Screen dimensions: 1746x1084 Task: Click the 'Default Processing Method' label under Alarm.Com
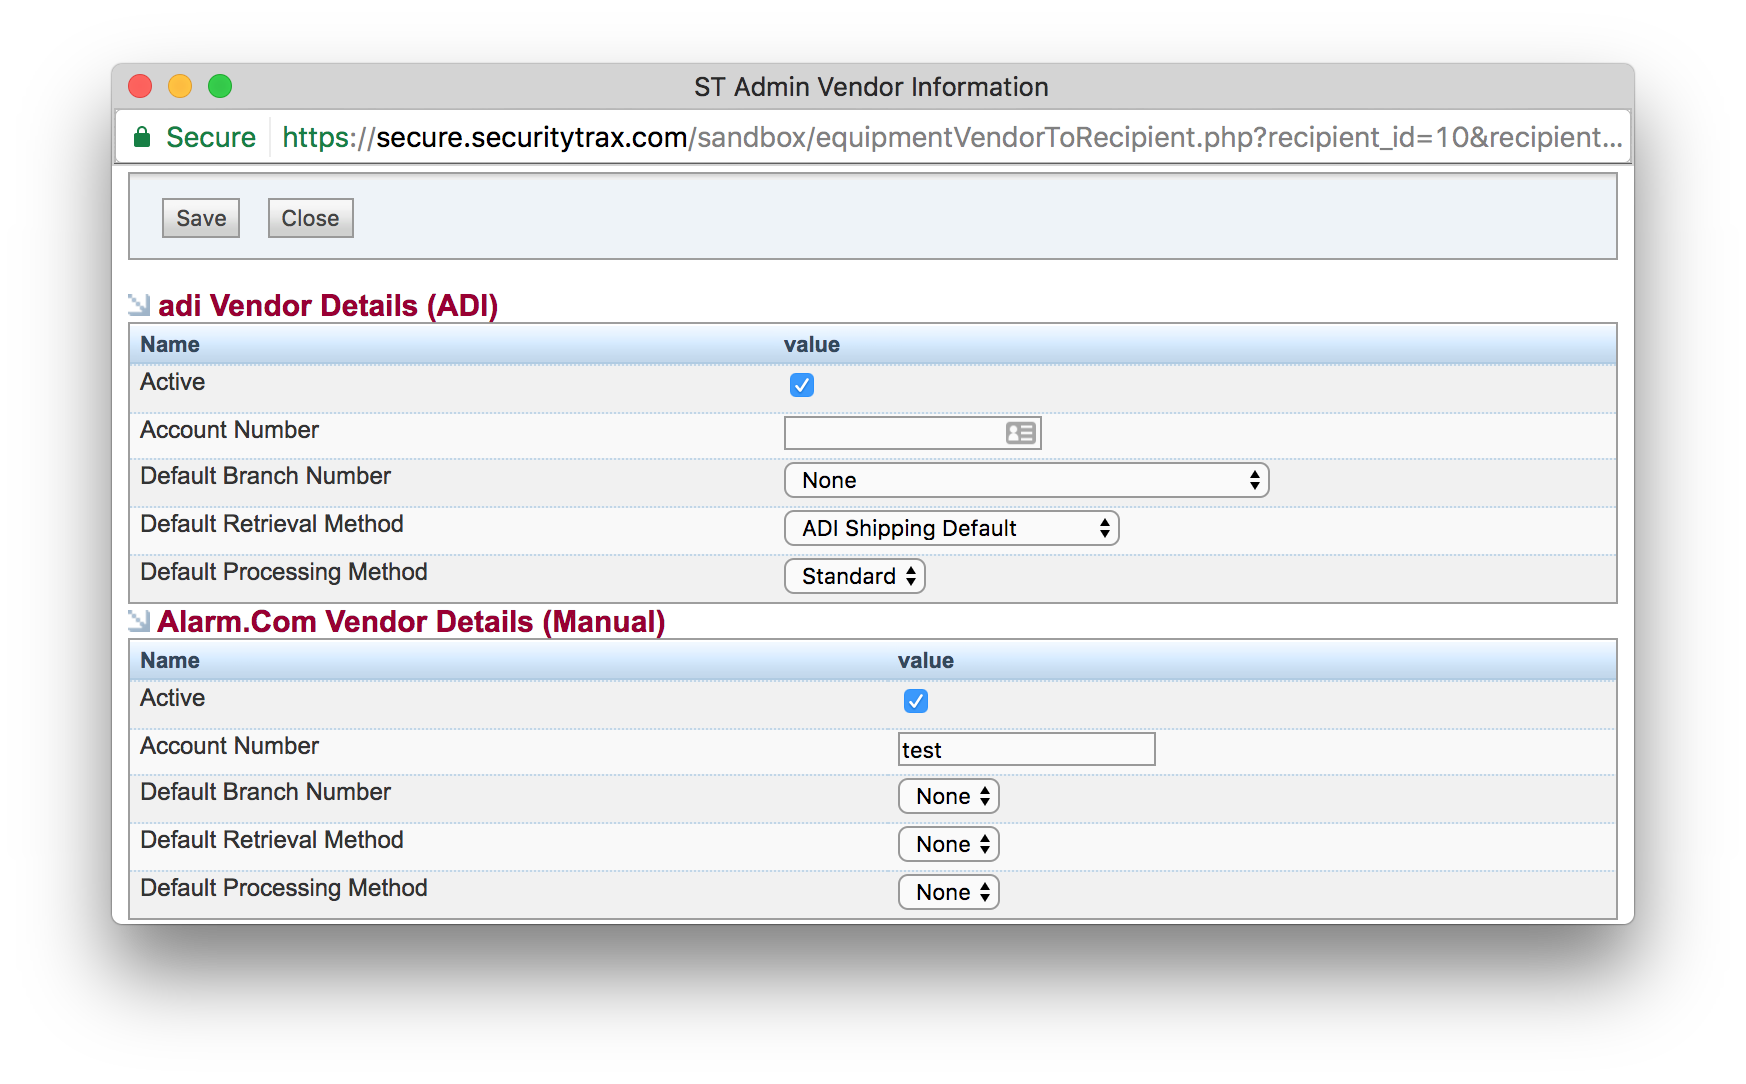(284, 888)
